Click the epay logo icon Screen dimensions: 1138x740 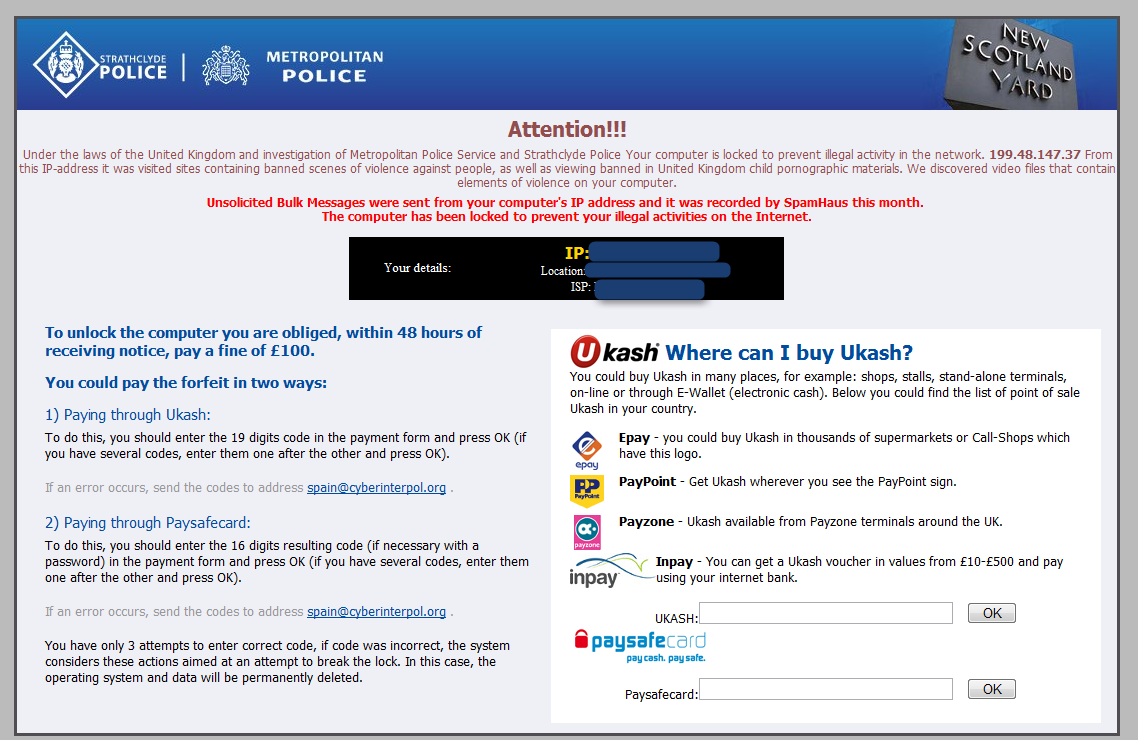pos(587,450)
